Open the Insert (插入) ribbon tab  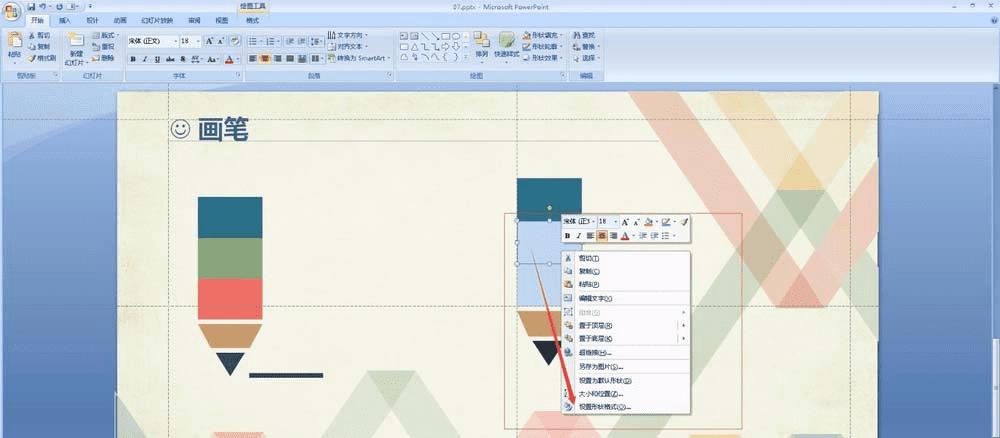[x=65, y=20]
